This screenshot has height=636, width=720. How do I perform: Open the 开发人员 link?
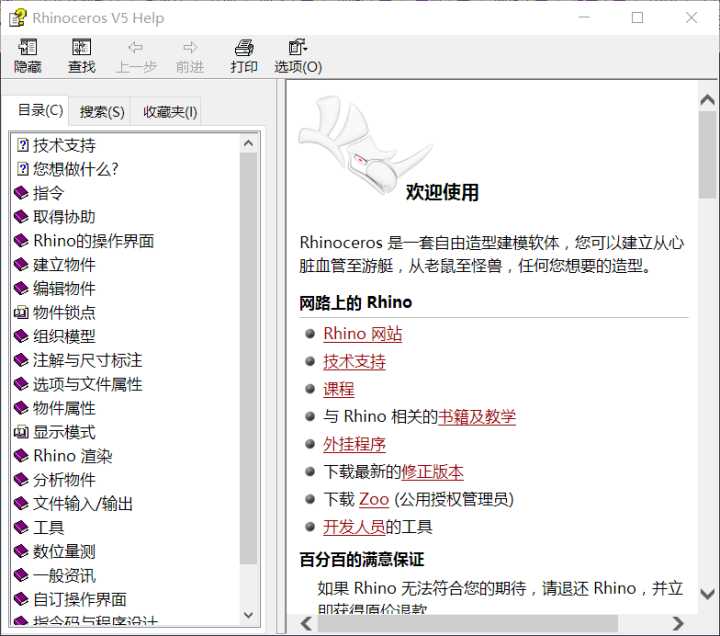coord(354,527)
